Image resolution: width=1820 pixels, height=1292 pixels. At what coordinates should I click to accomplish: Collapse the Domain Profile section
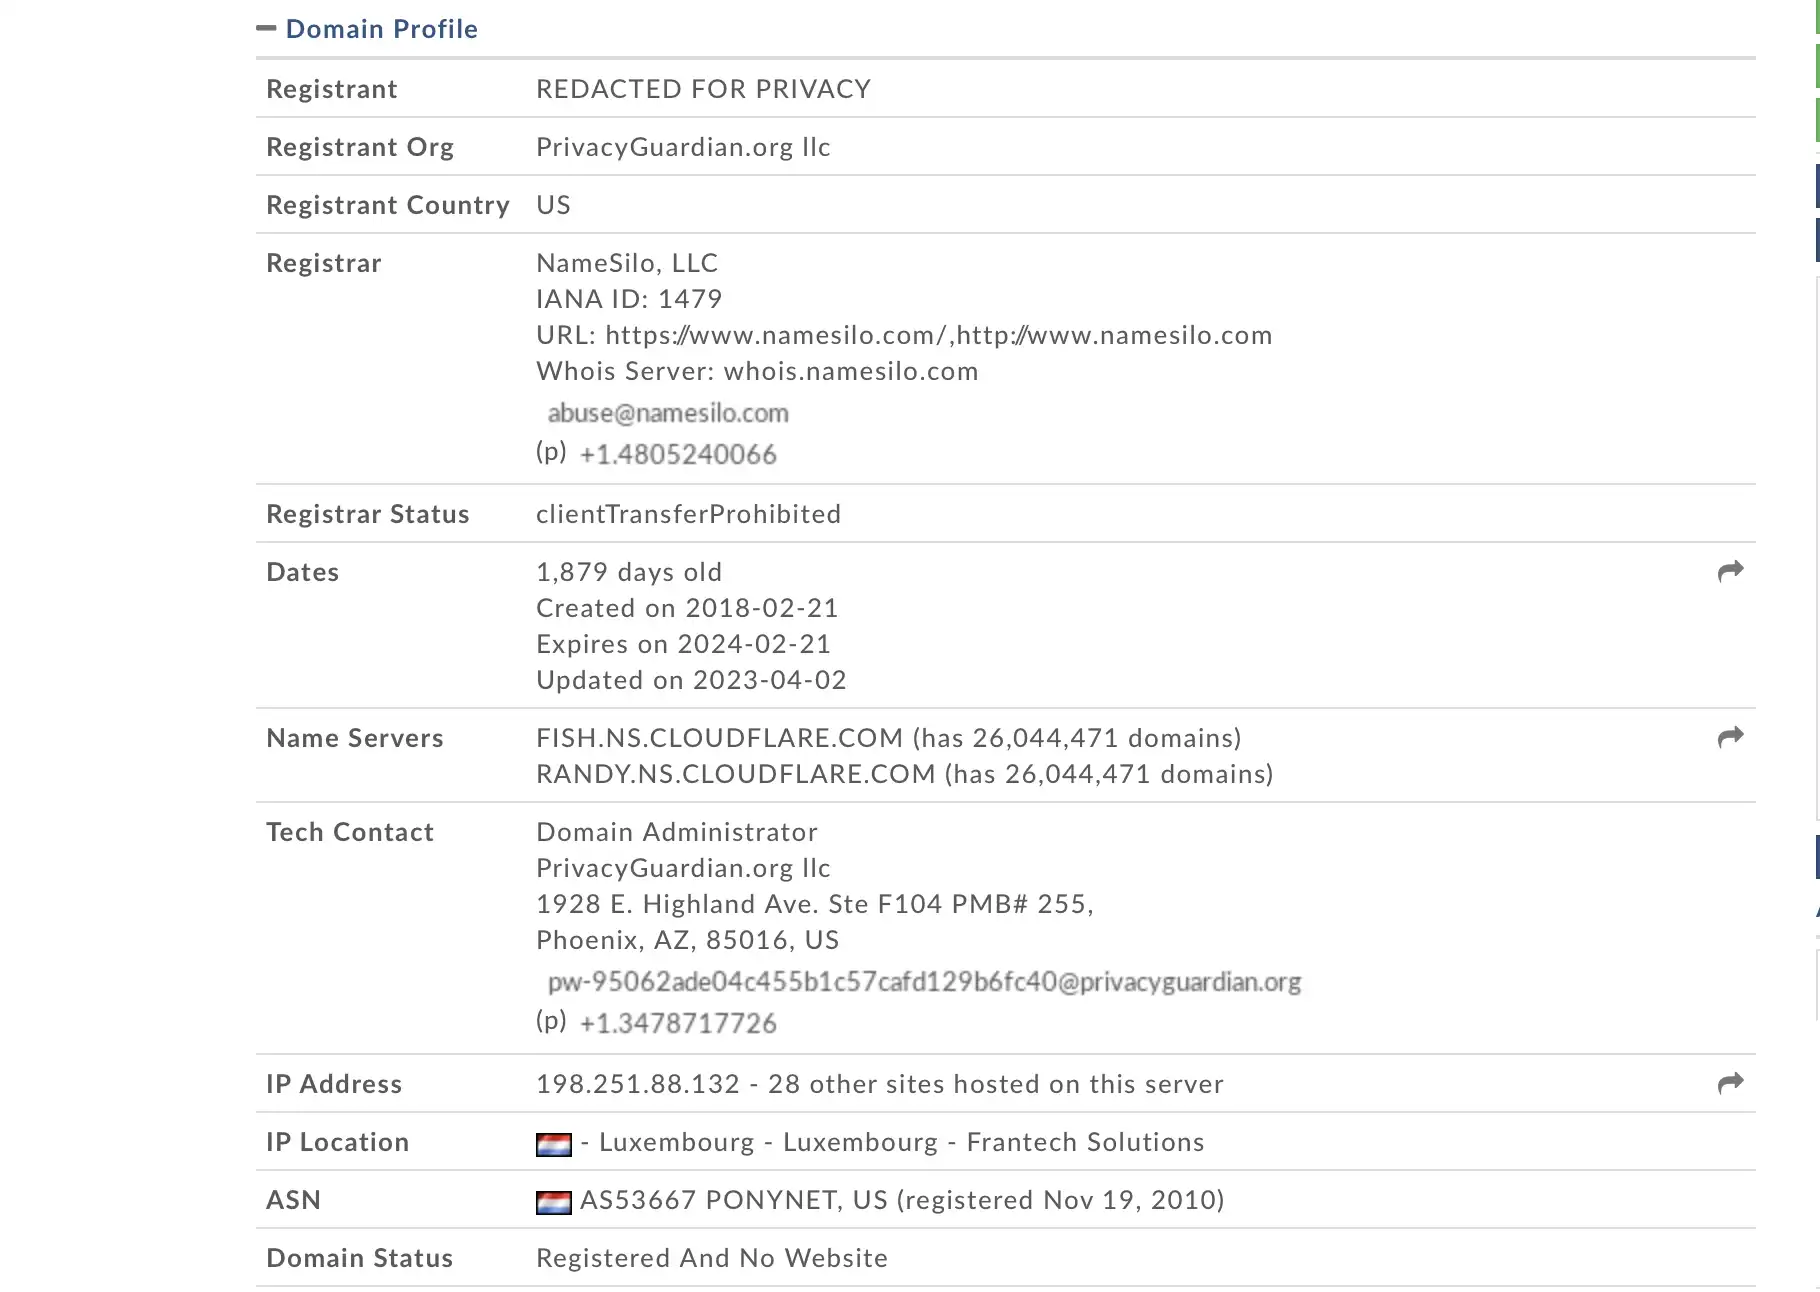[266, 28]
